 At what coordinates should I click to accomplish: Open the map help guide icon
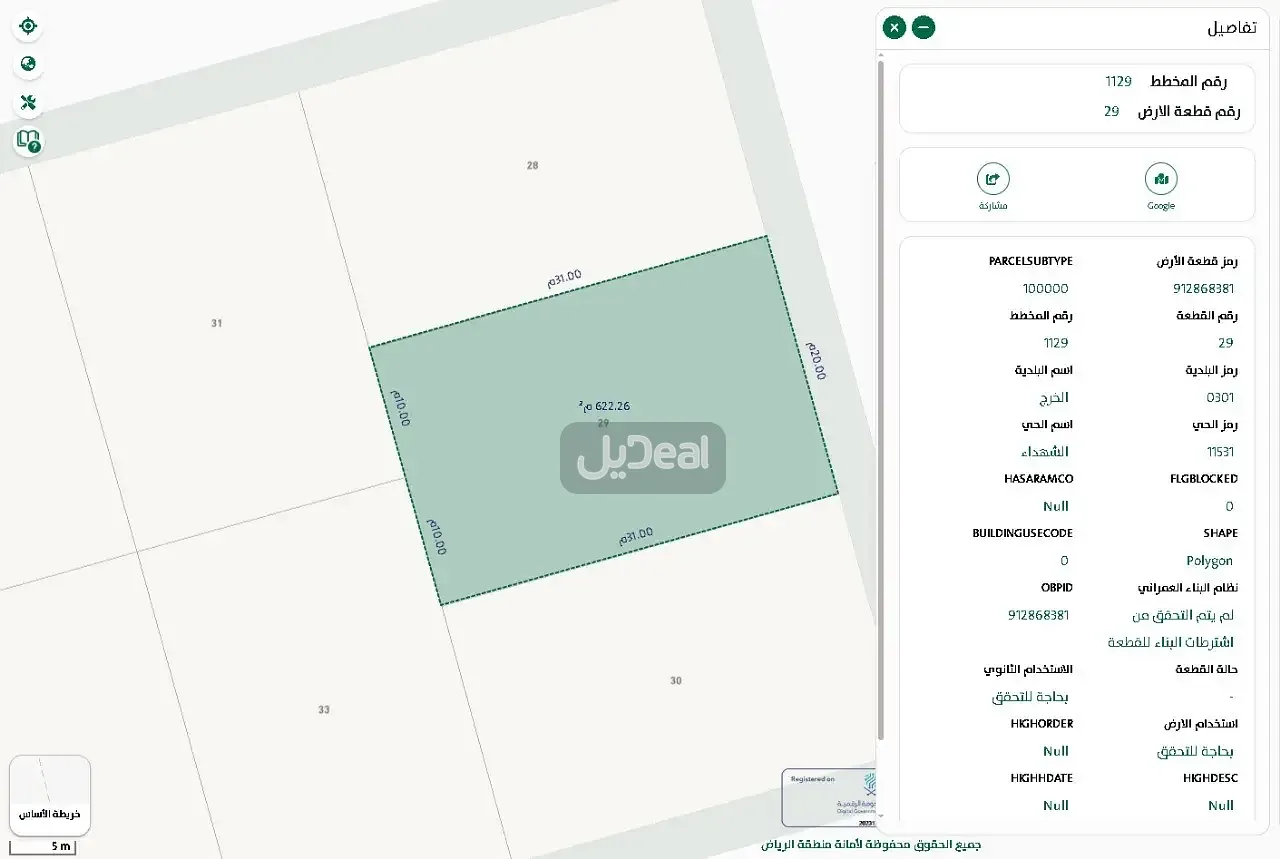28,141
